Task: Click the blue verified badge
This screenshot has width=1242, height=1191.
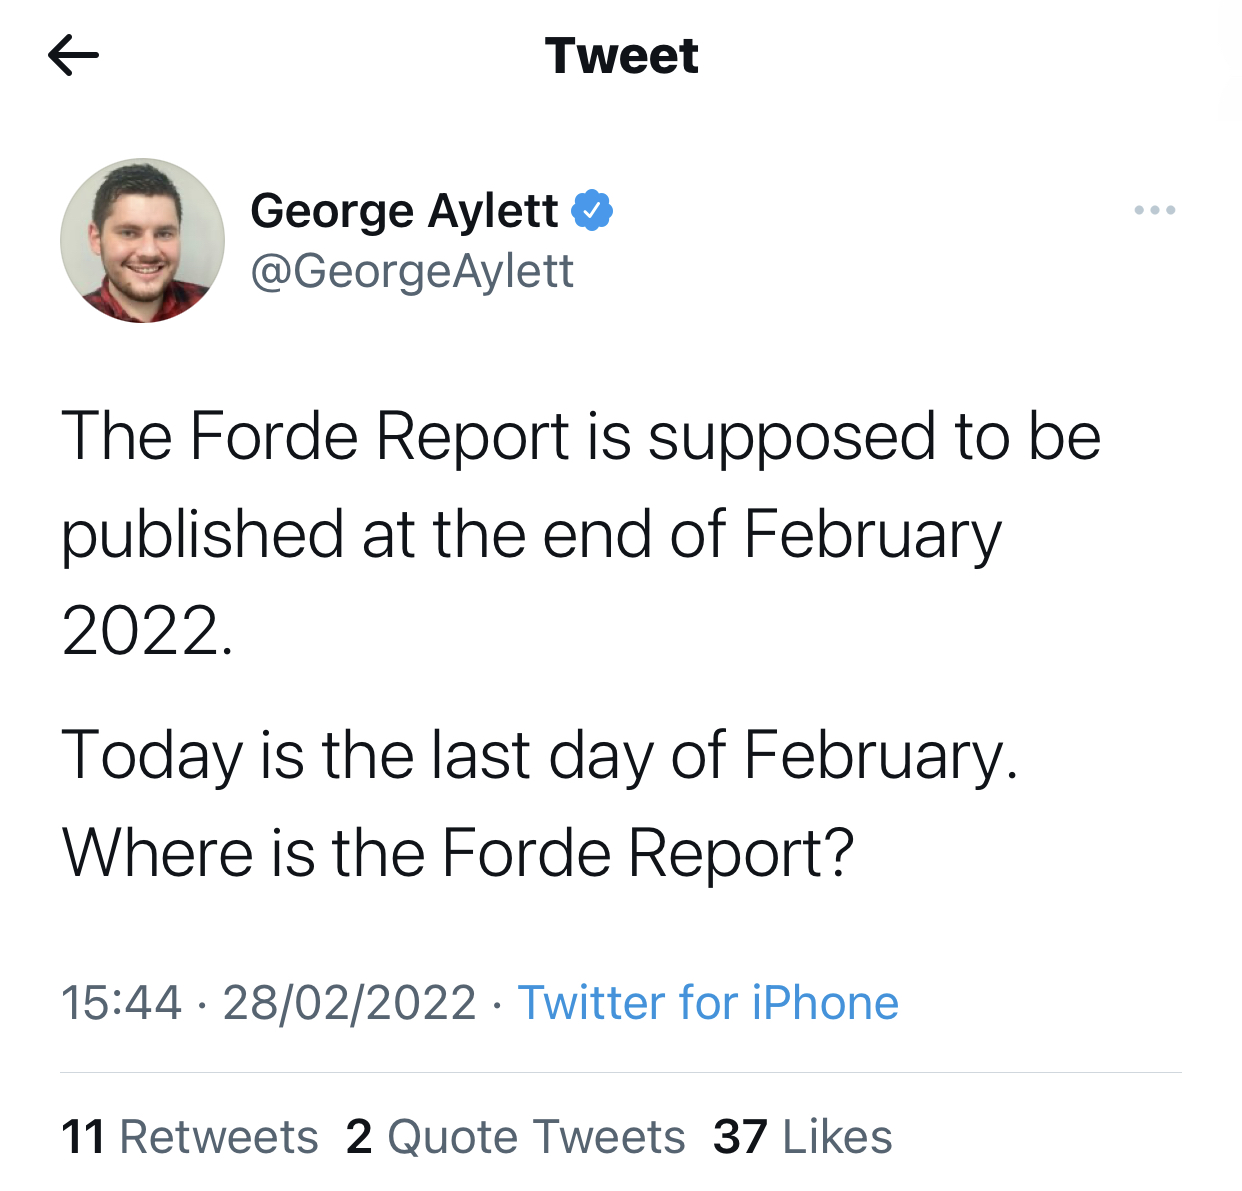Action: click(592, 210)
